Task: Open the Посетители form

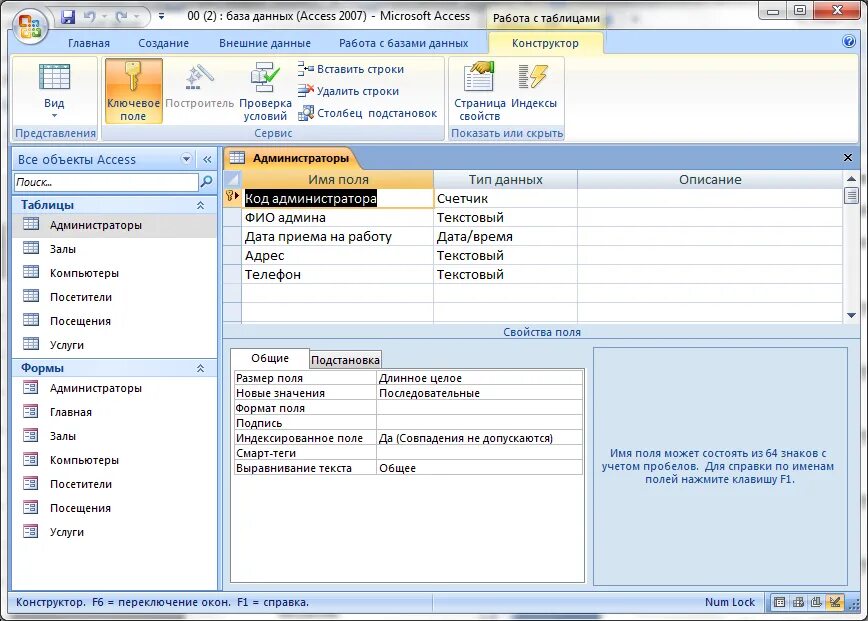Action: point(114,484)
